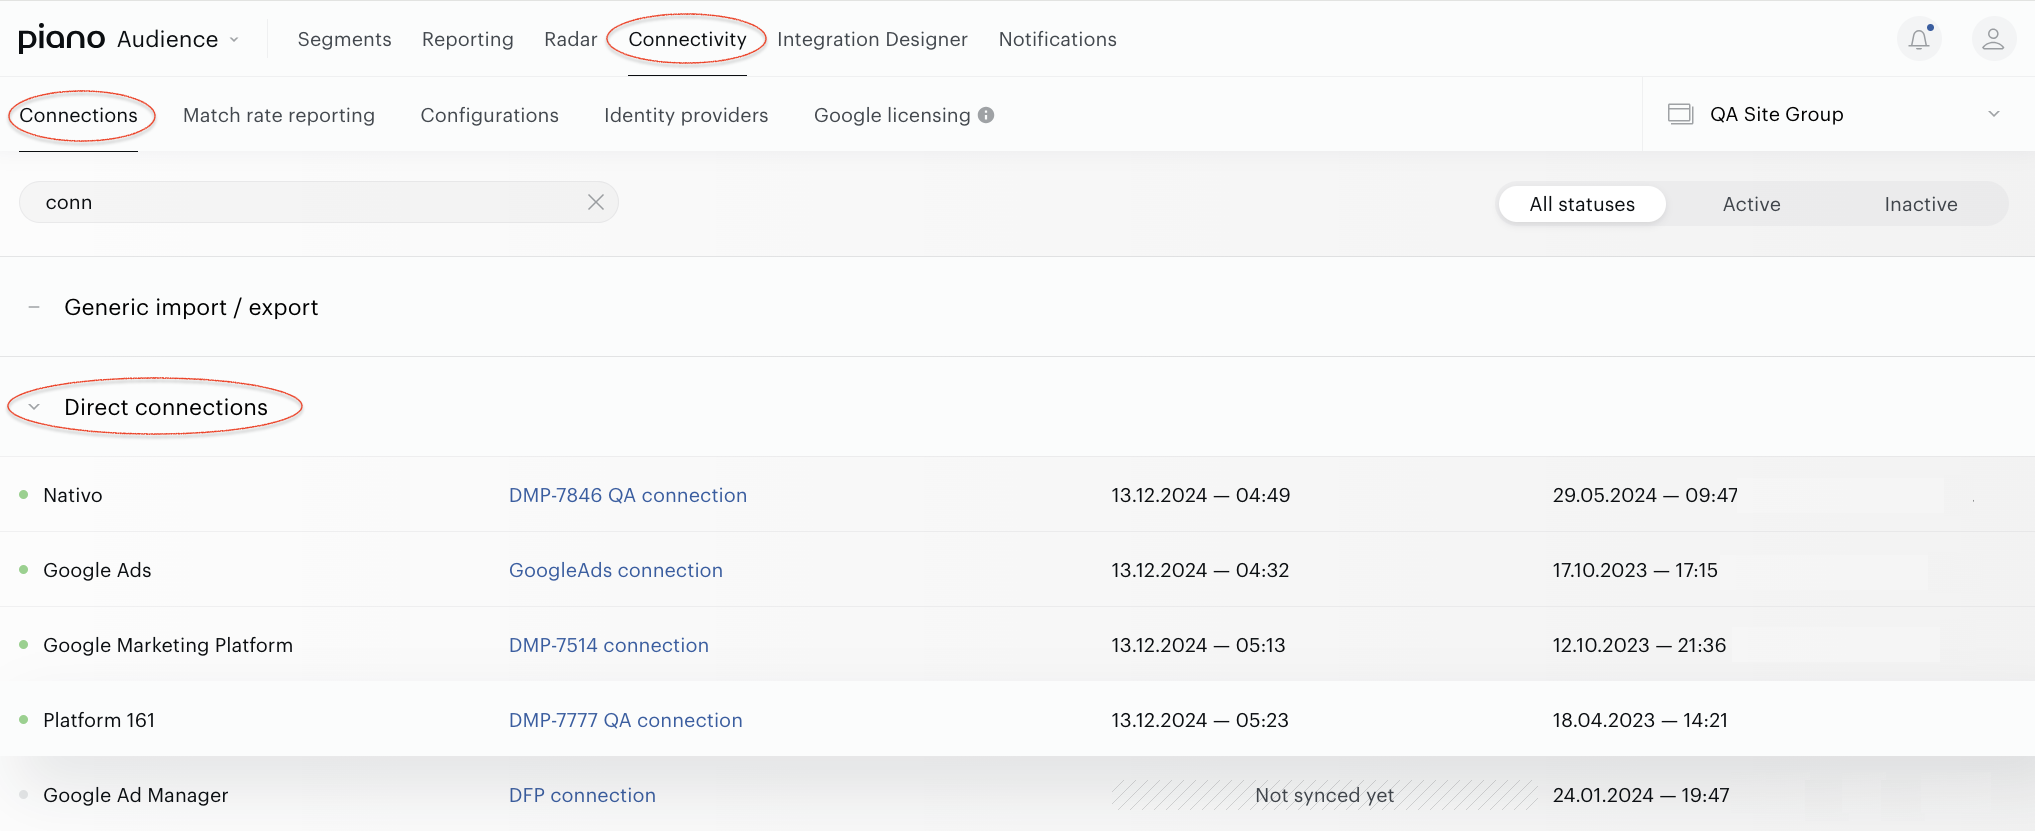
Task: Go to the Segments menu
Action: [x=344, y=39]
